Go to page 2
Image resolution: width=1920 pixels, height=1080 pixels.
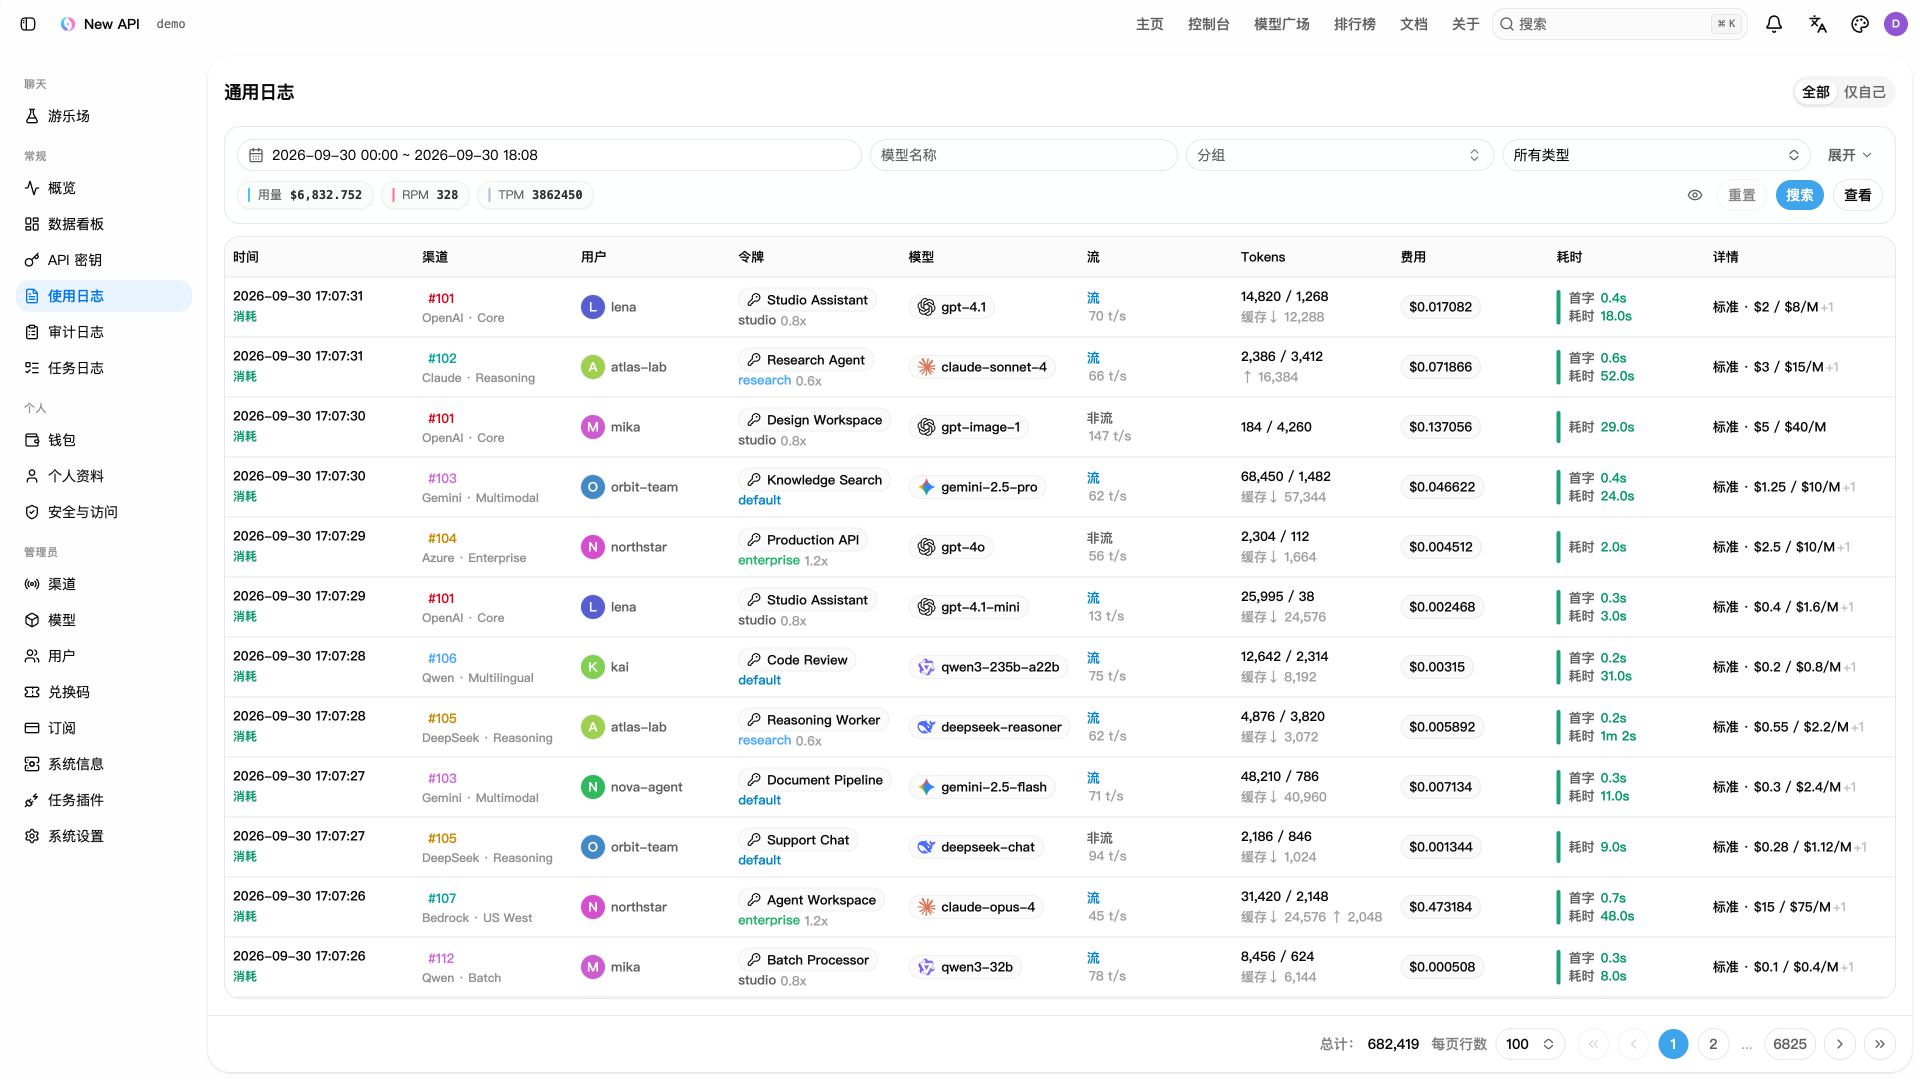coord(1713,1044)
